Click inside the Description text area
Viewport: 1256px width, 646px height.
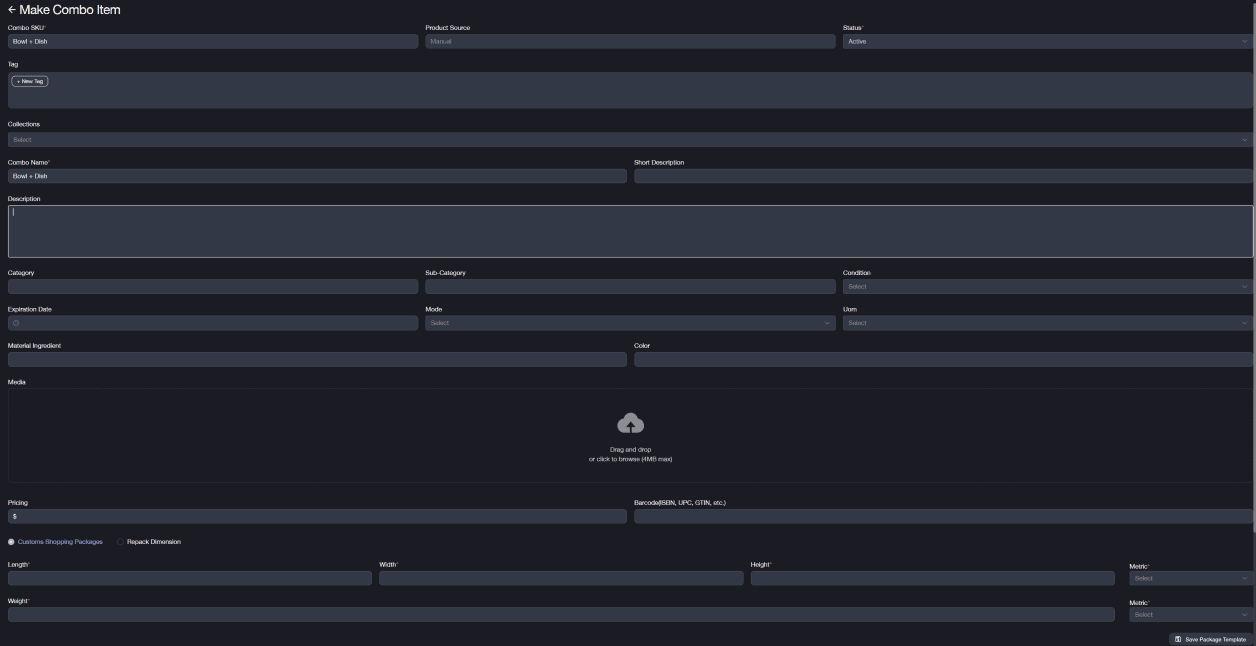pyautogui.click(x=630, y=231)
